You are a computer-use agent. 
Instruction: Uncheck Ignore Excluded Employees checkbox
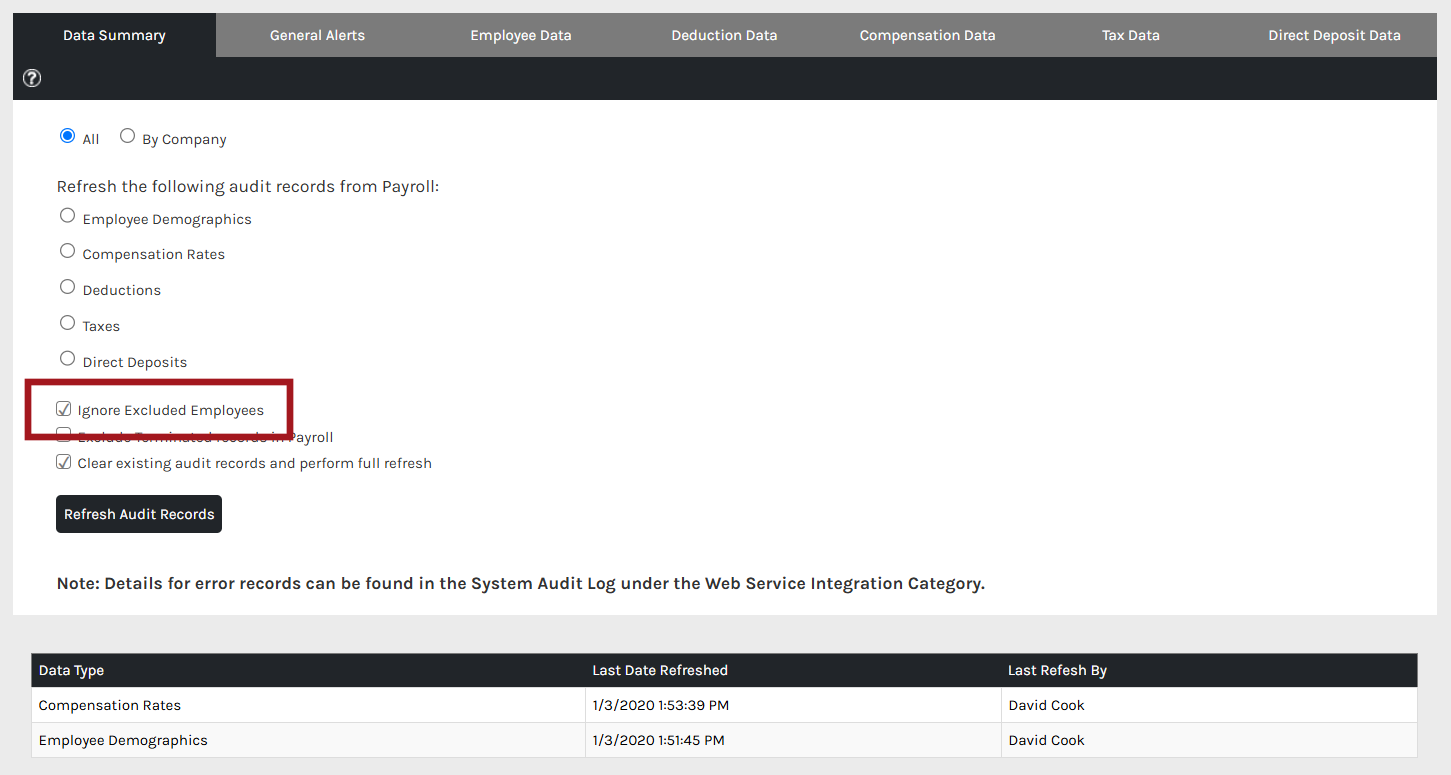click(64, 409)
